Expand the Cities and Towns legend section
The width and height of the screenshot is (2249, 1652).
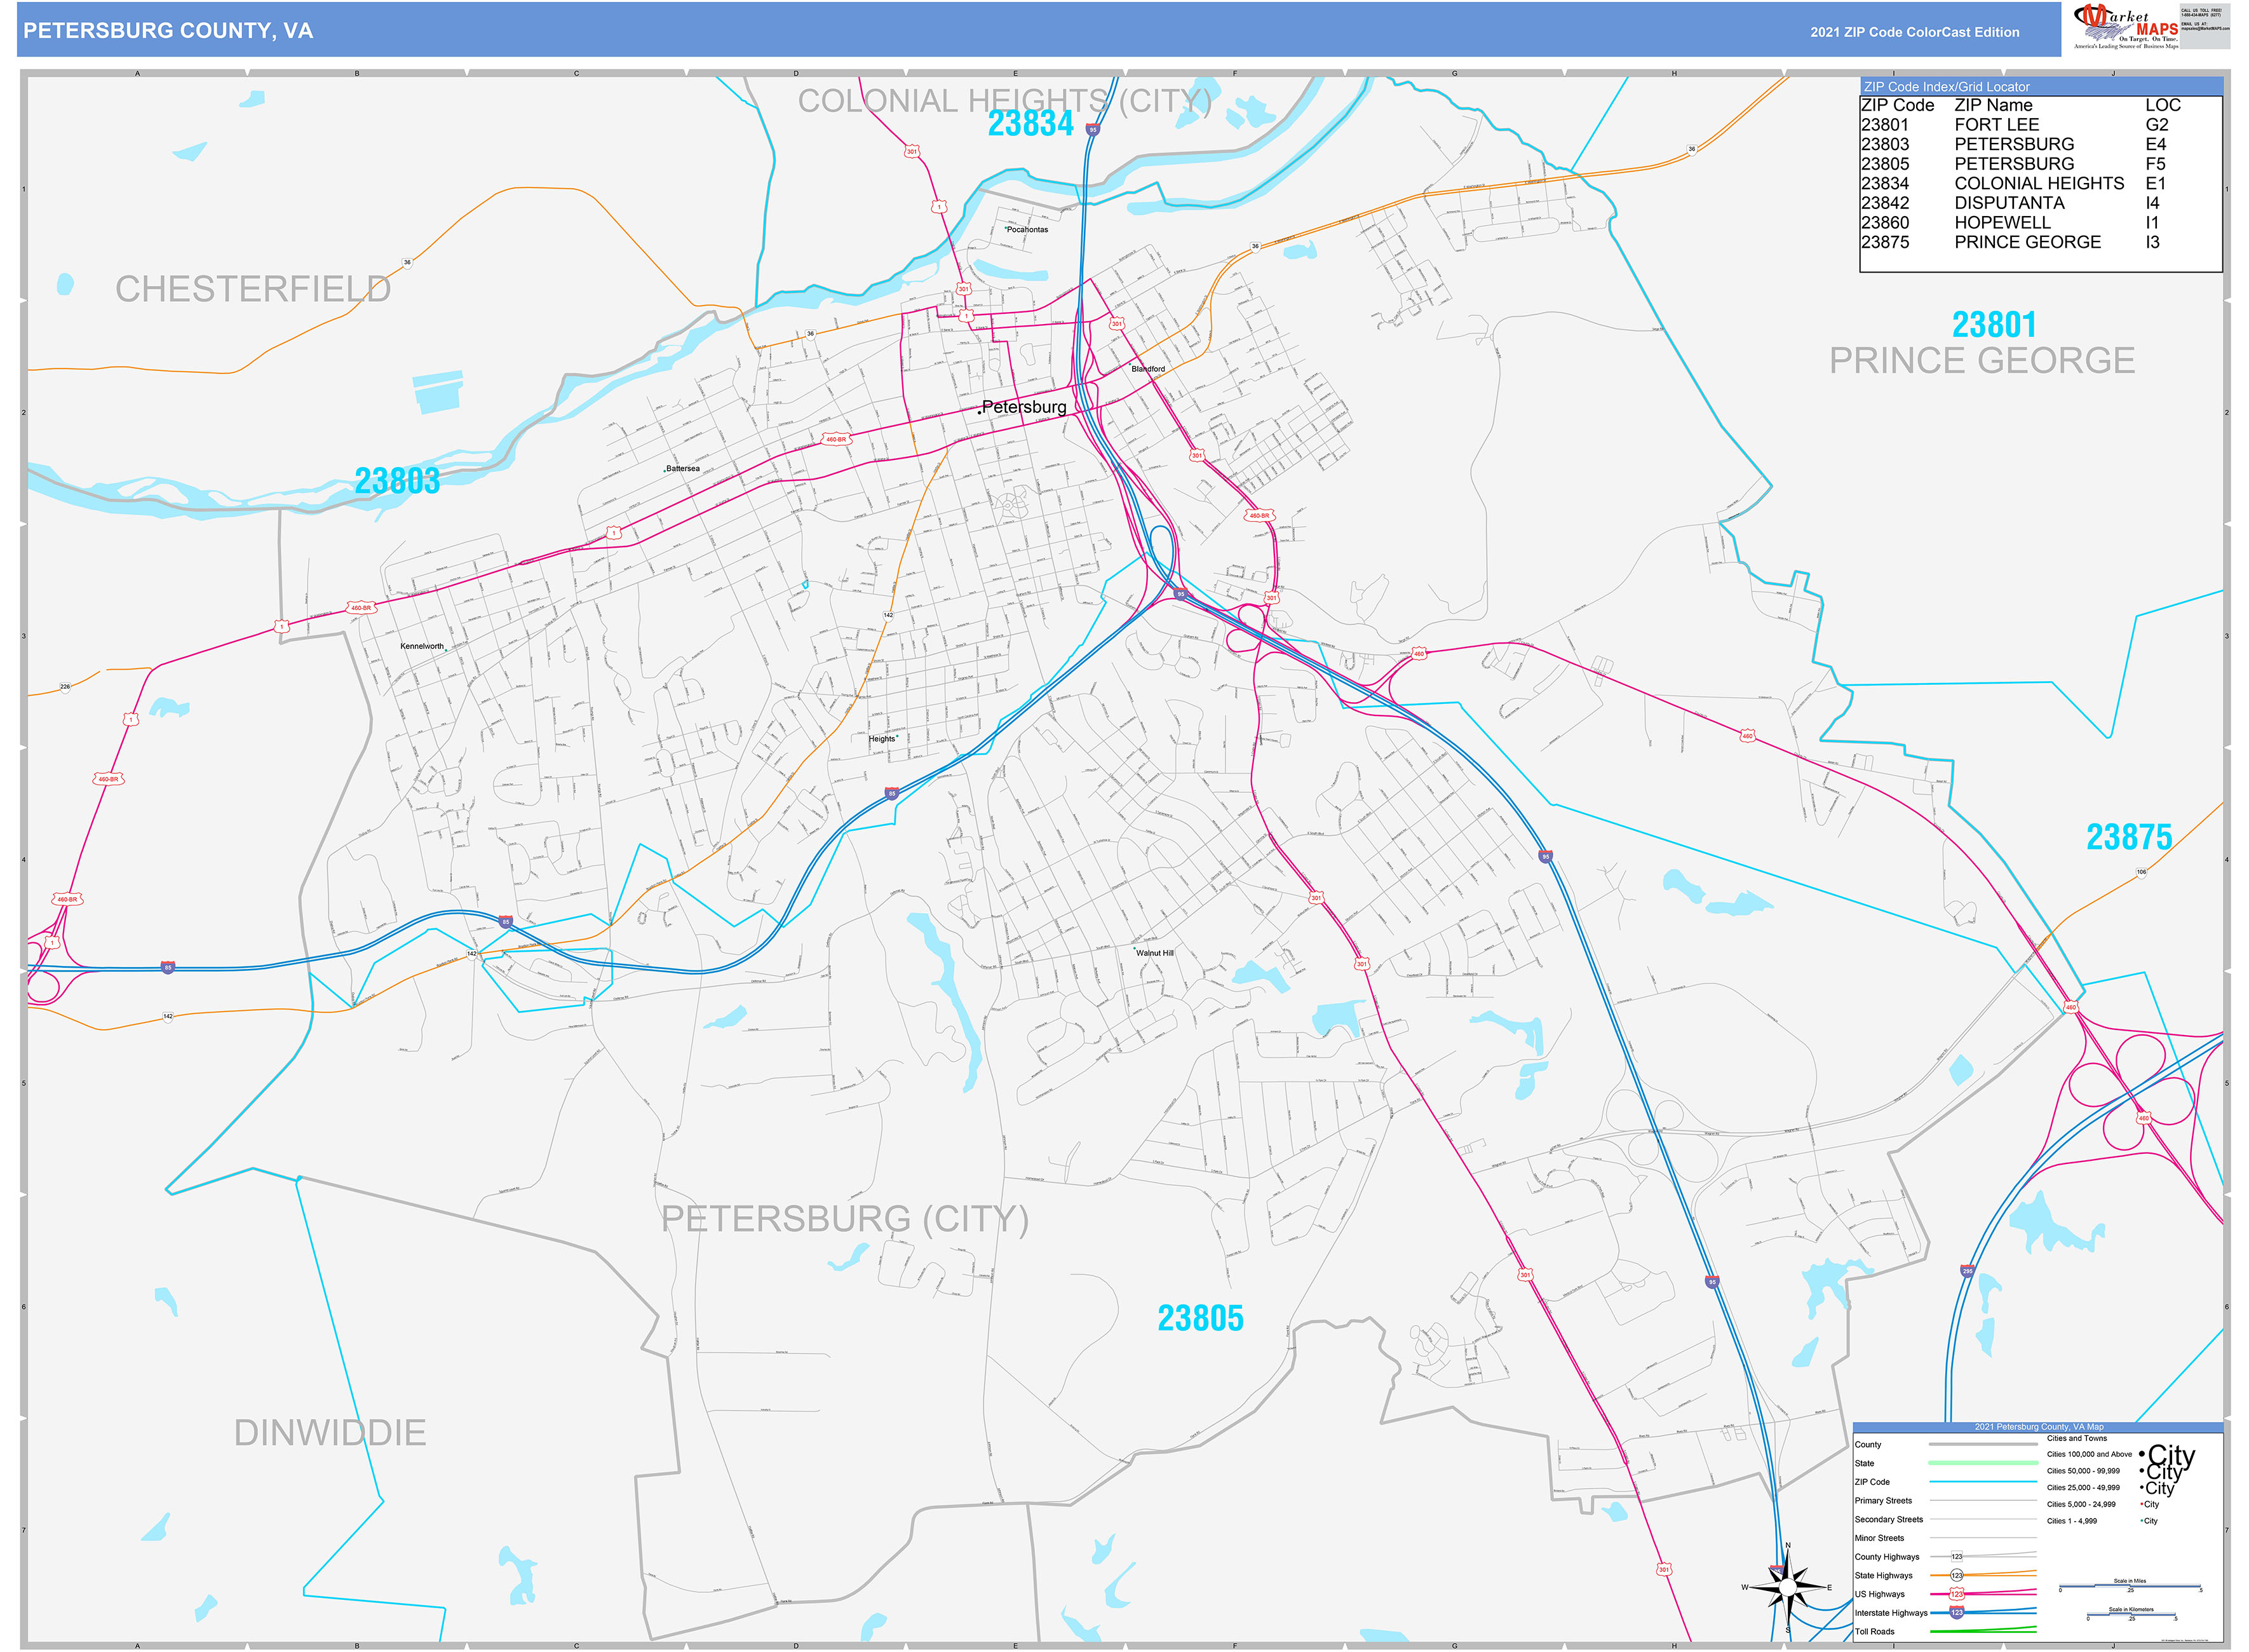(x=2077, y=1438)
